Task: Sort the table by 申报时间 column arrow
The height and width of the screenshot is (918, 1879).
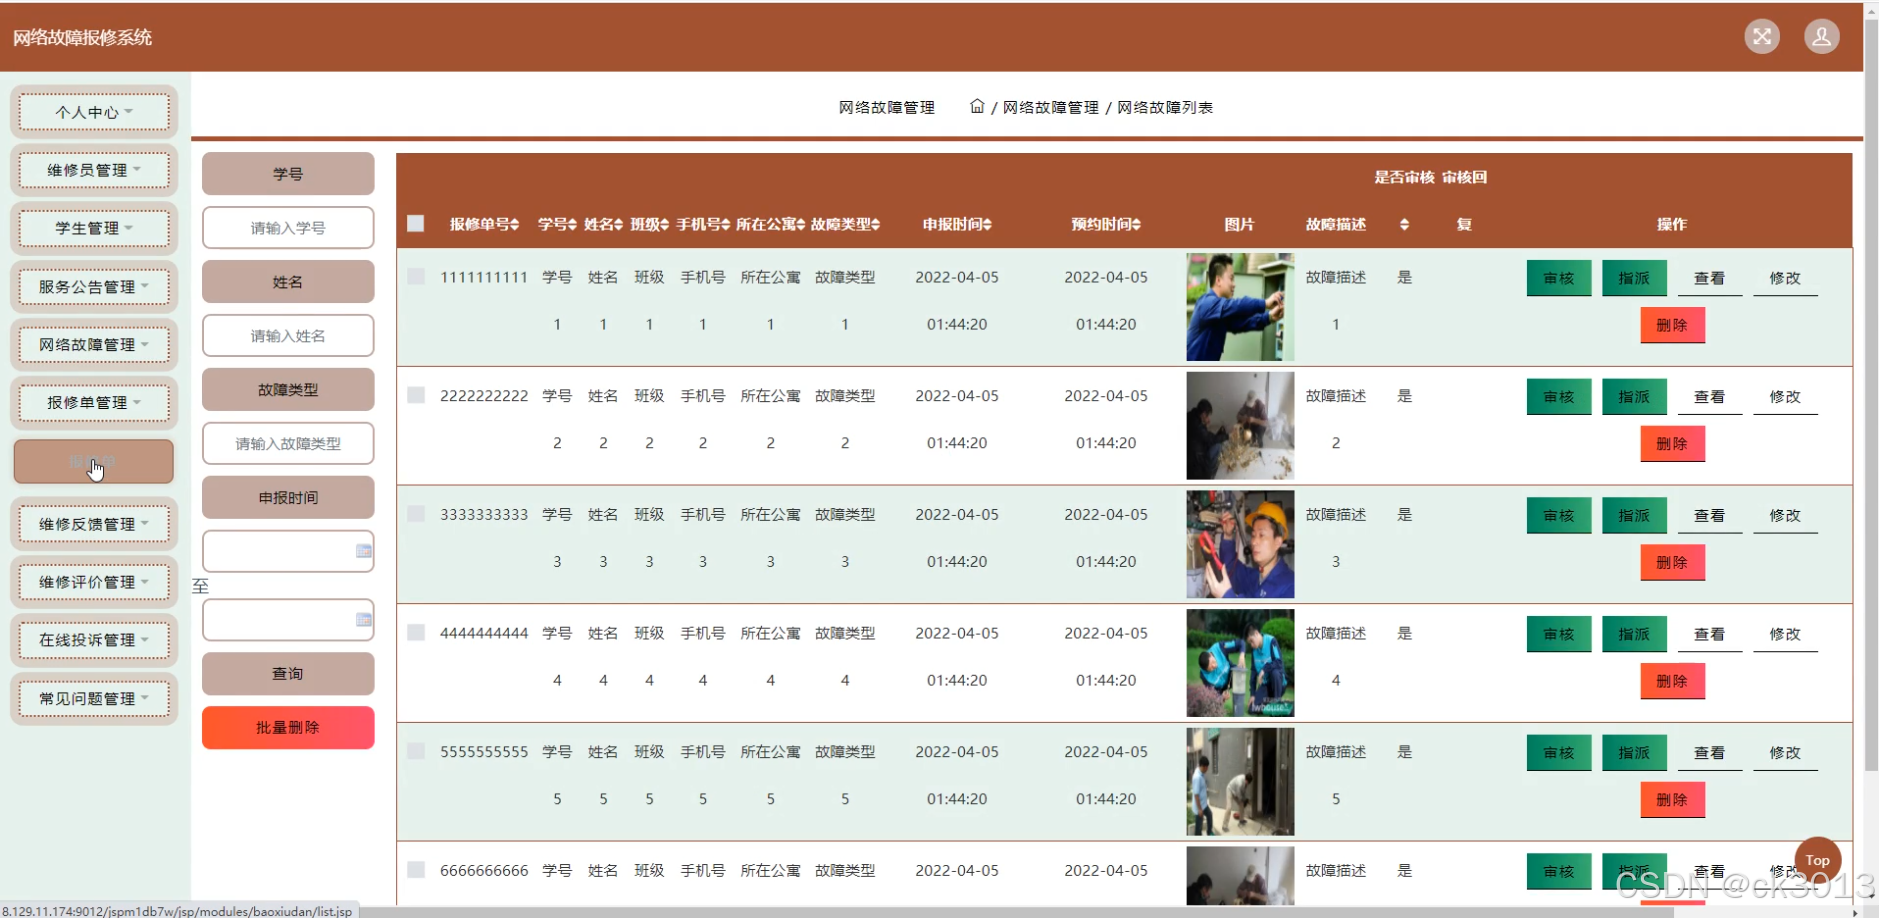Action: point(987,224)
